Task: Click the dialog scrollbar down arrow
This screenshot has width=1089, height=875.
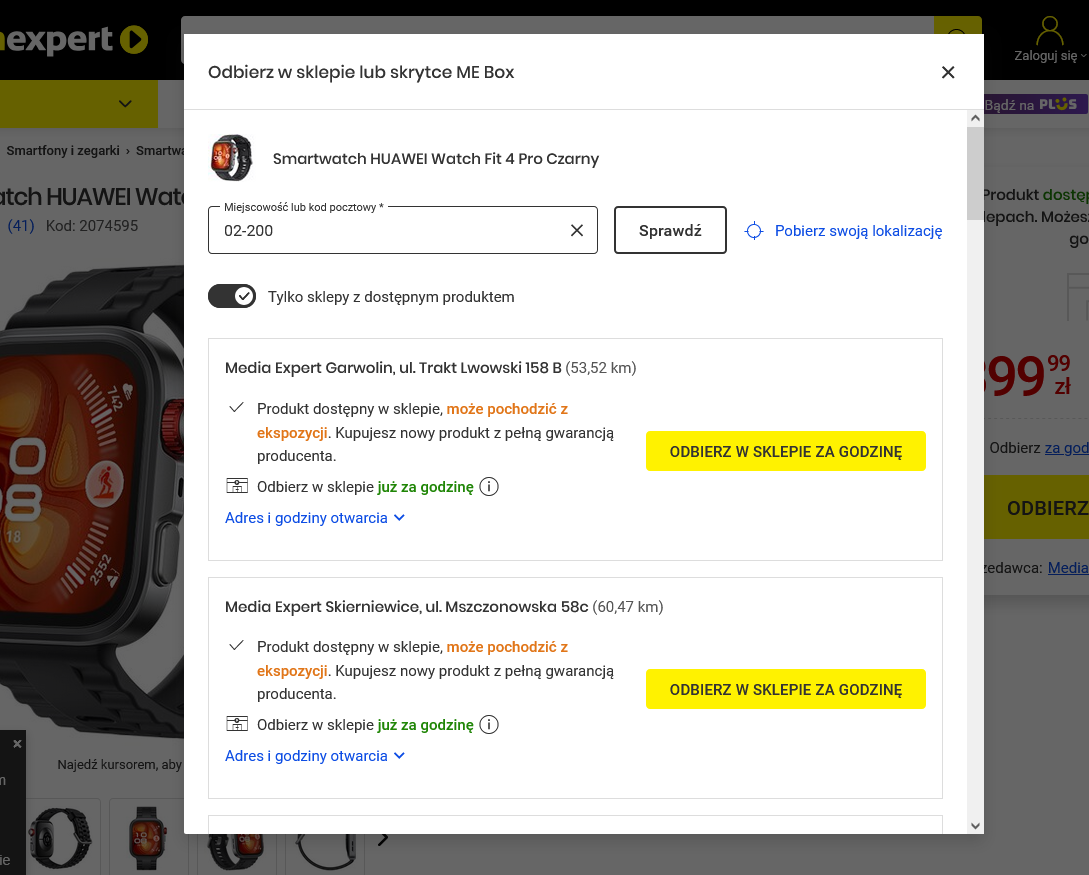Action: (x=975, y=826)
